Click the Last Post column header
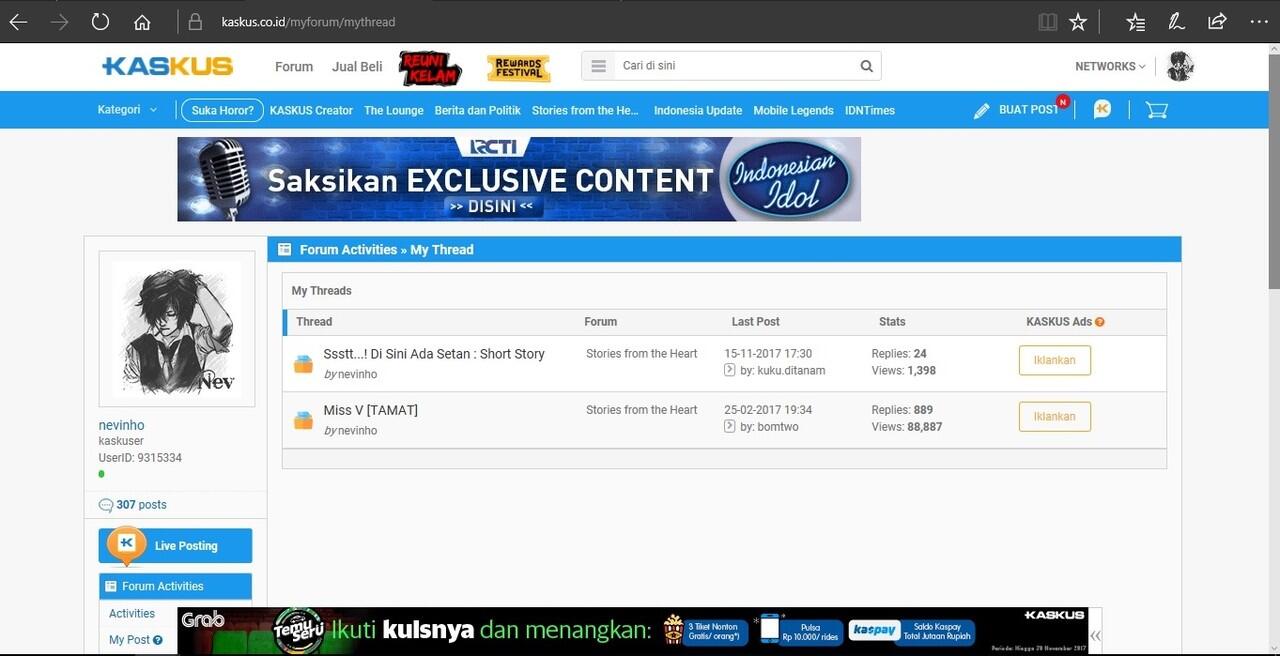 click(x=756, y=322)
